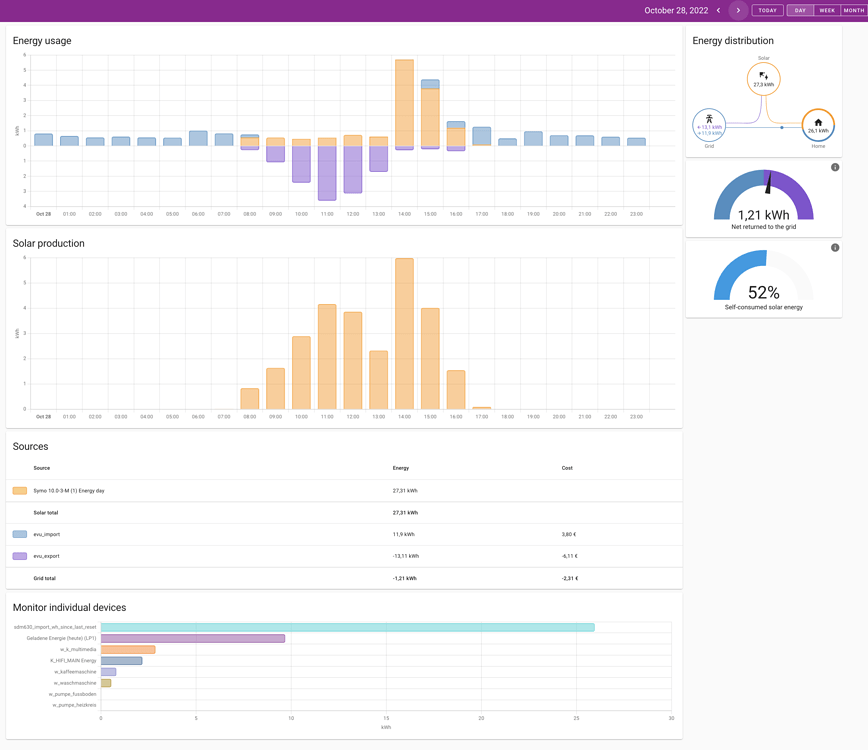Click the 11:00 purple export bar in usage
The width and height of the screenshot is (868, 750).
click(x=327, y=173)
